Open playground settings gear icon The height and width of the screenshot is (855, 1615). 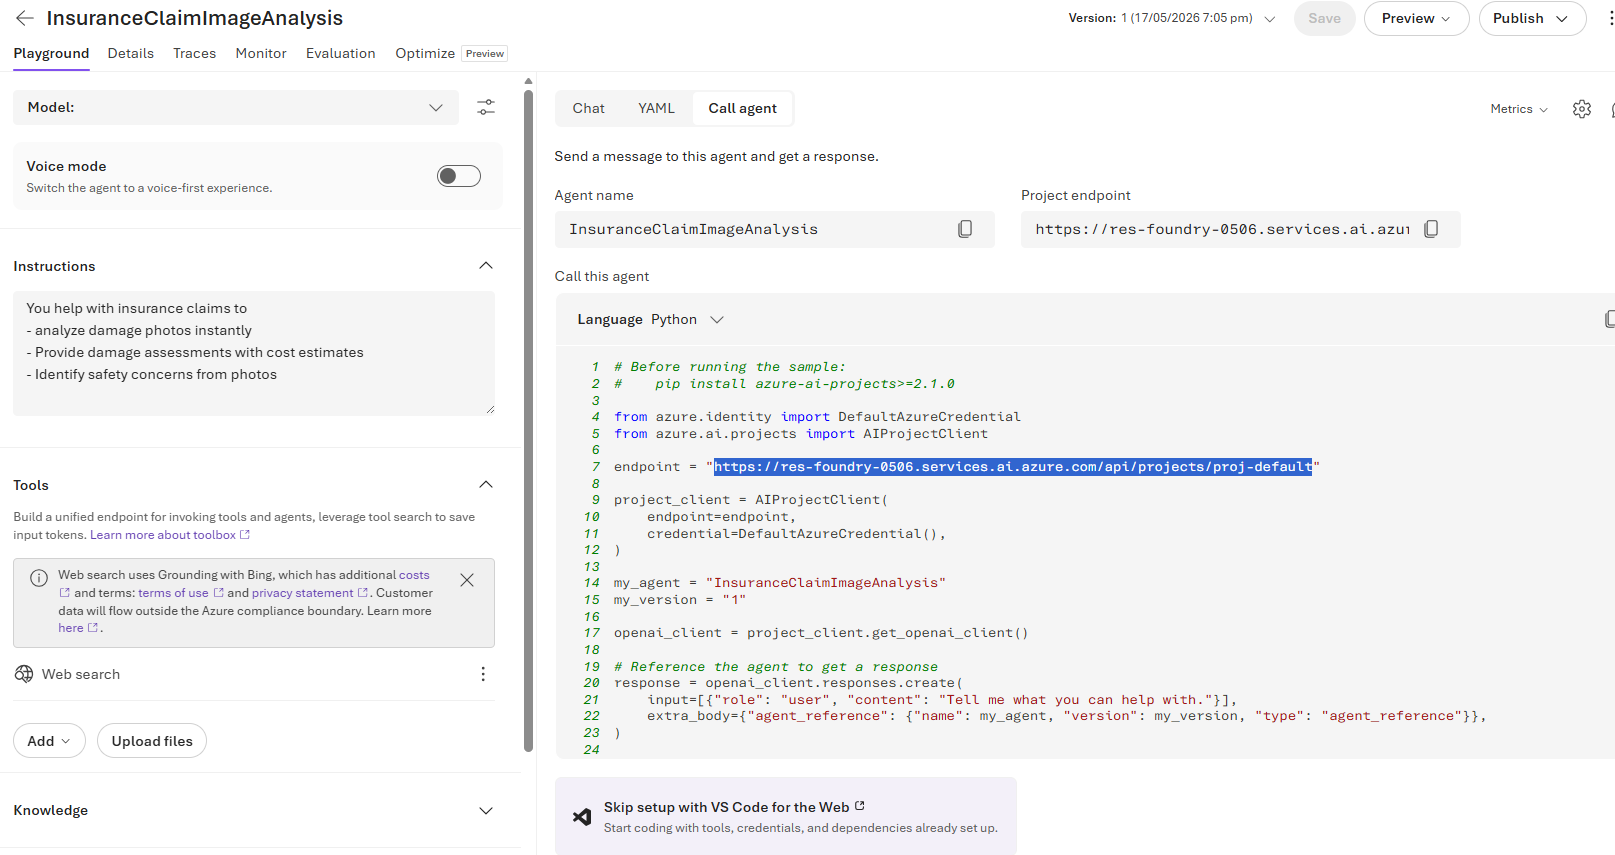point(1582,109)
